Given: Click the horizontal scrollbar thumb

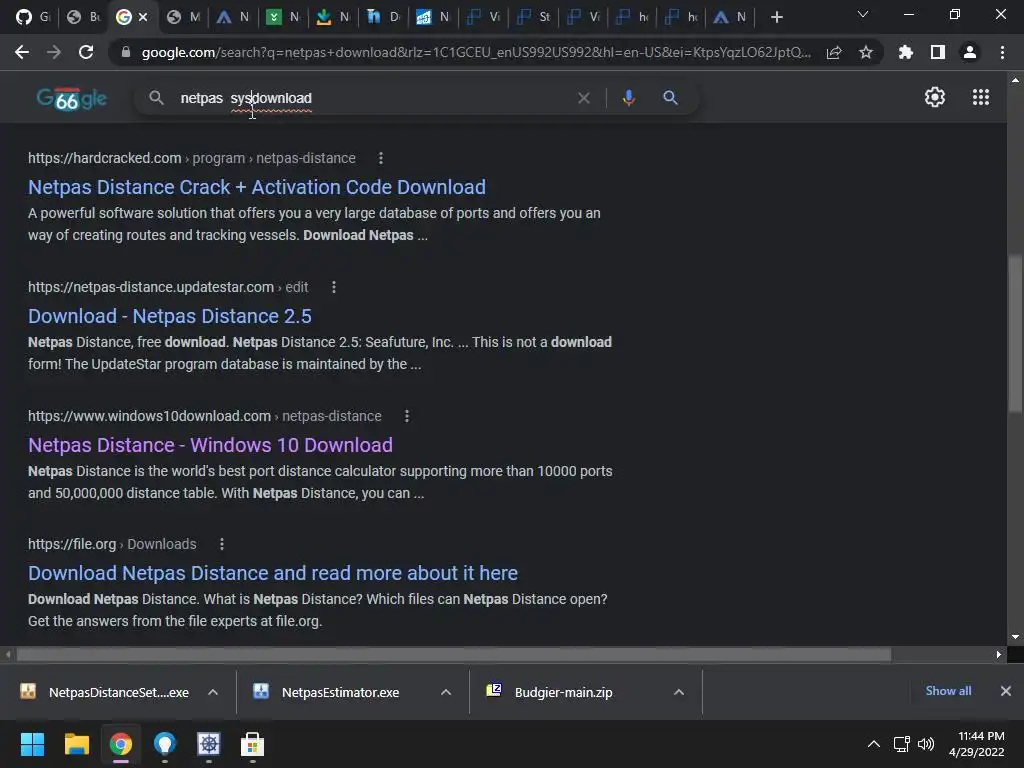Looking at the screenshot, I should [x=453, y=654].
